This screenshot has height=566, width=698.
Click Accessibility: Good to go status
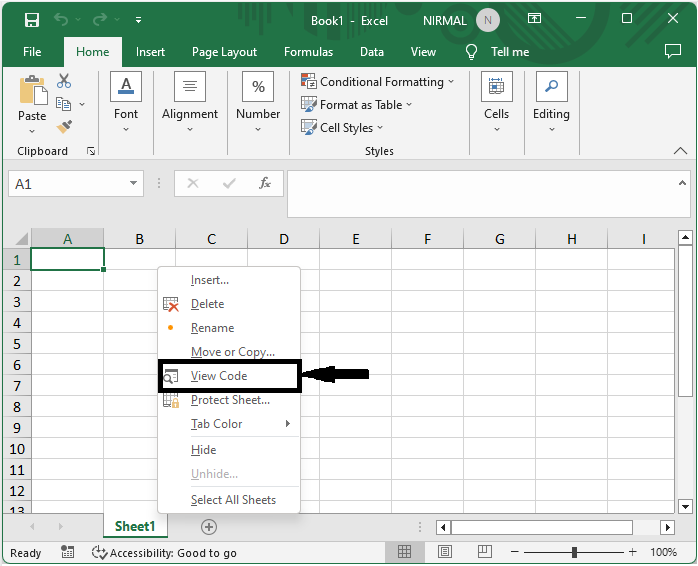(x=165, y=553)
